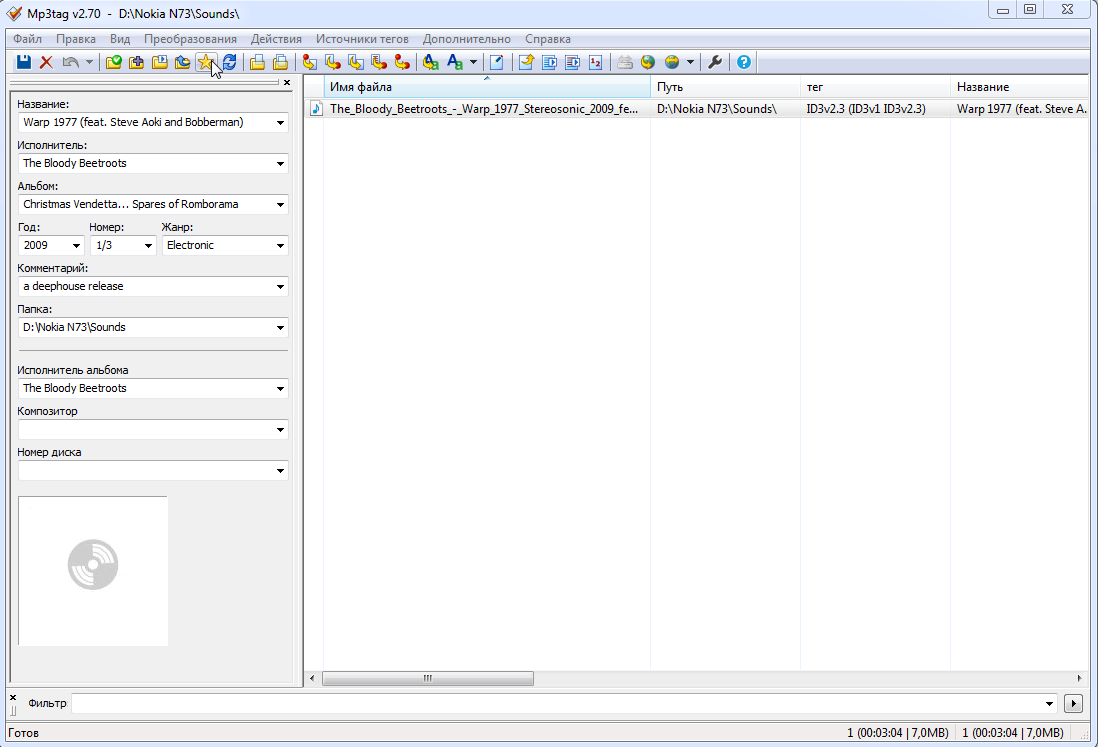
Task: Open the Дополнительно menu
Action: (x=466, y=39)
